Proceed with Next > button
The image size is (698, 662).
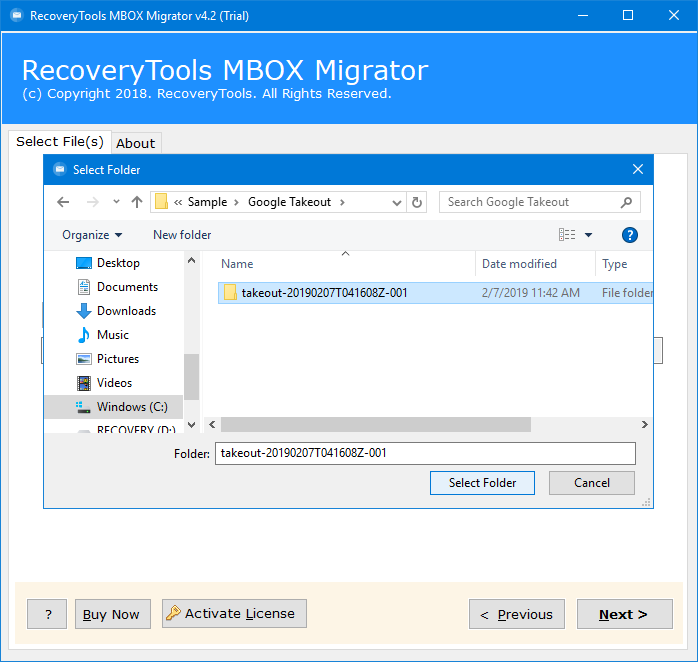click(x=625, y=614)
